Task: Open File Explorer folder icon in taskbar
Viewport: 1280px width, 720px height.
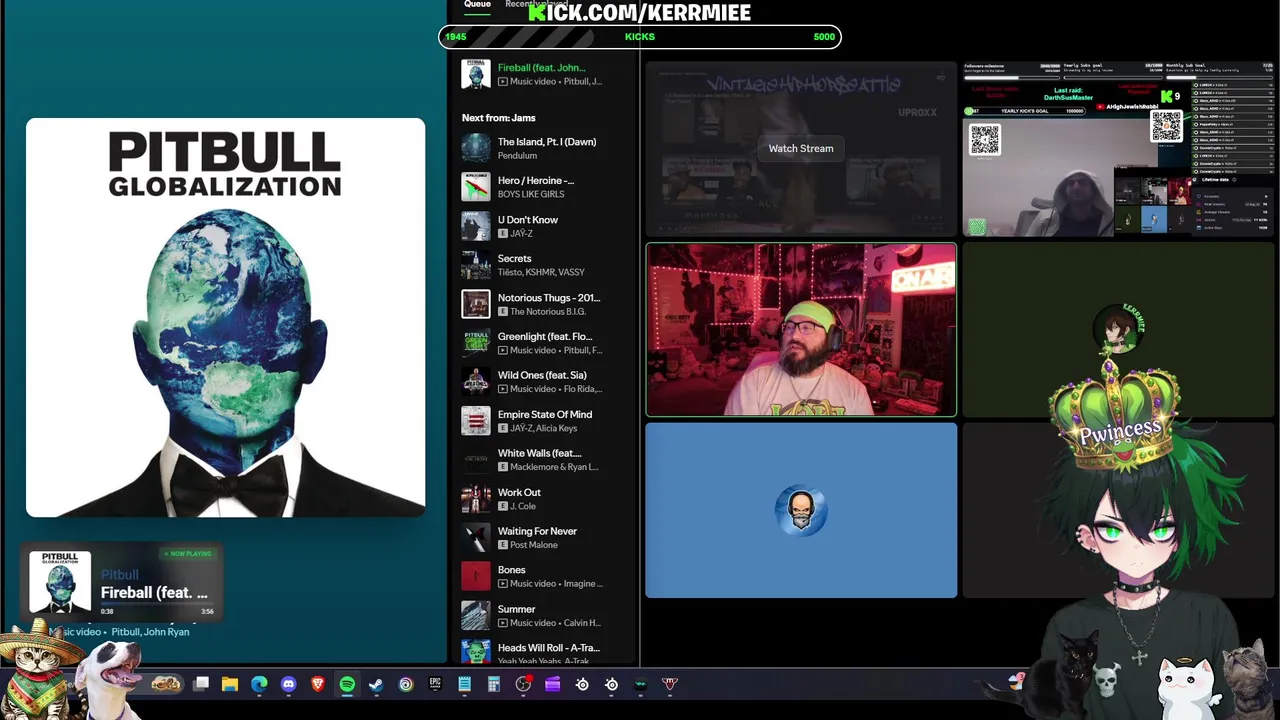Action: [x=230, y=684]
